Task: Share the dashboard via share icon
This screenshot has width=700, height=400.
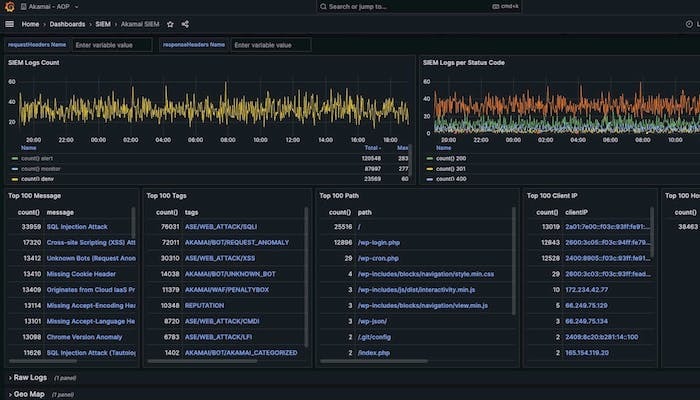Action: pyautogui.click(x=185, y=24)
